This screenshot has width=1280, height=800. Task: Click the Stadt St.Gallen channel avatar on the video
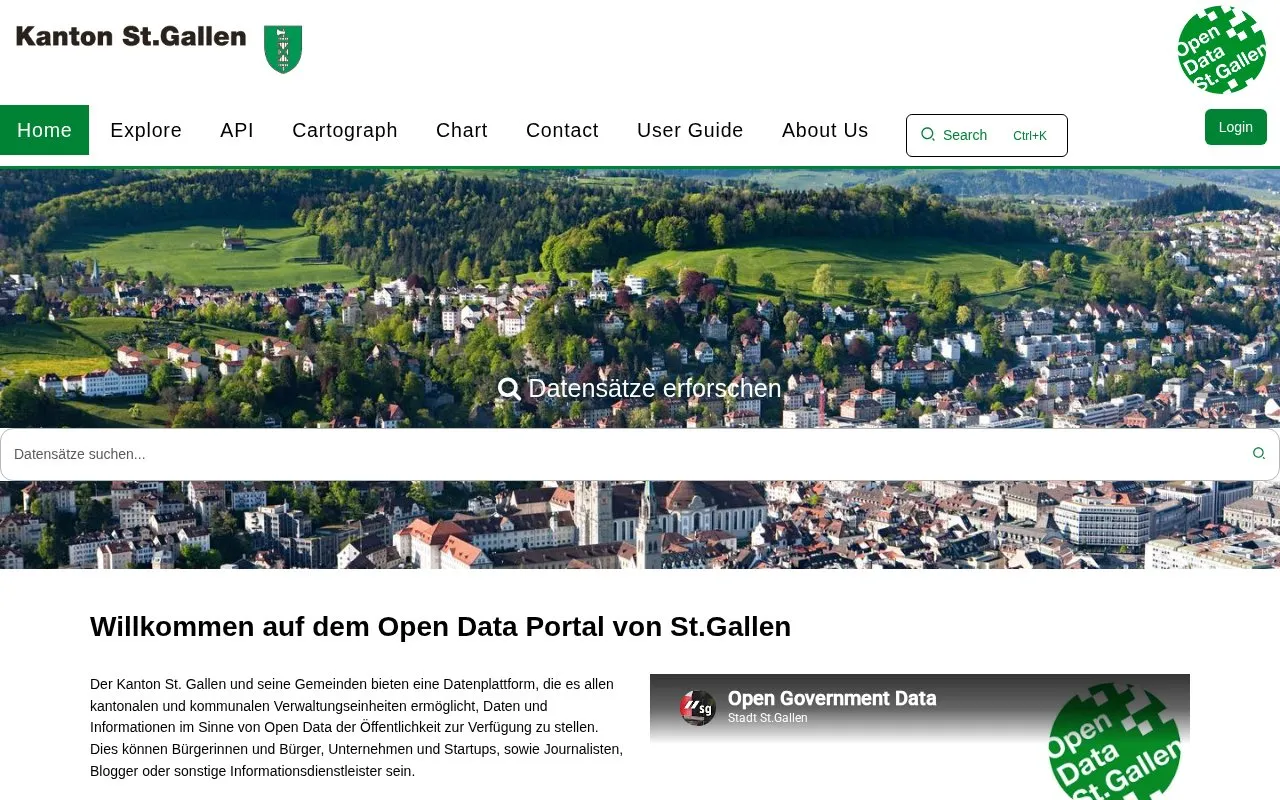click(698, 708)
